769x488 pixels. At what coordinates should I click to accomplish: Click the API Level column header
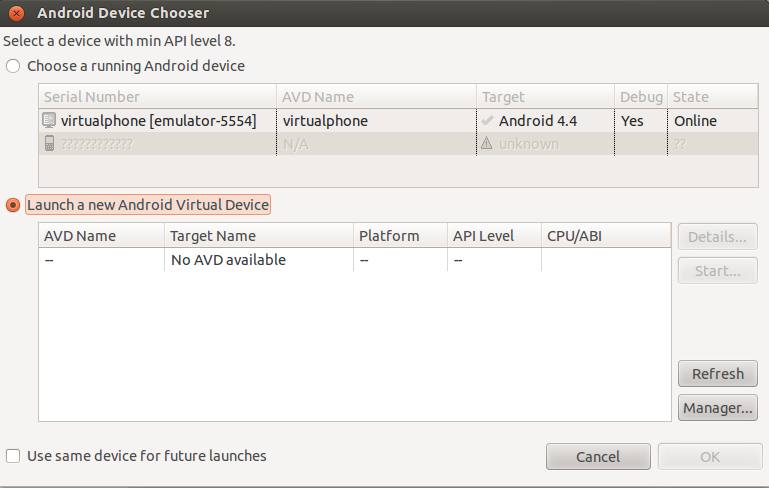click(483, 236)
